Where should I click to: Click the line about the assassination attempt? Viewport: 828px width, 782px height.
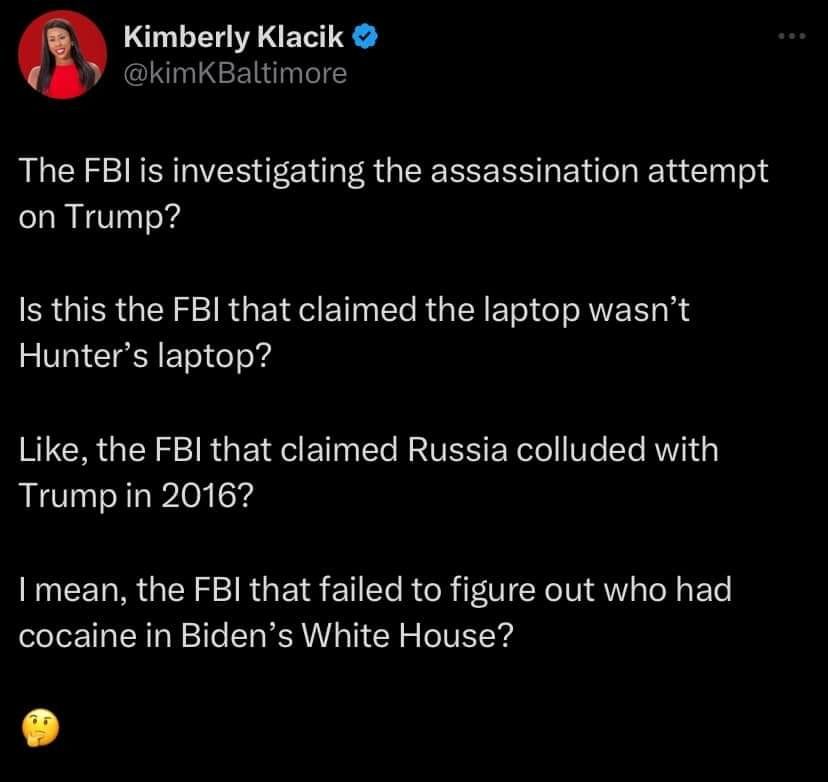click(x=394, y=171)
